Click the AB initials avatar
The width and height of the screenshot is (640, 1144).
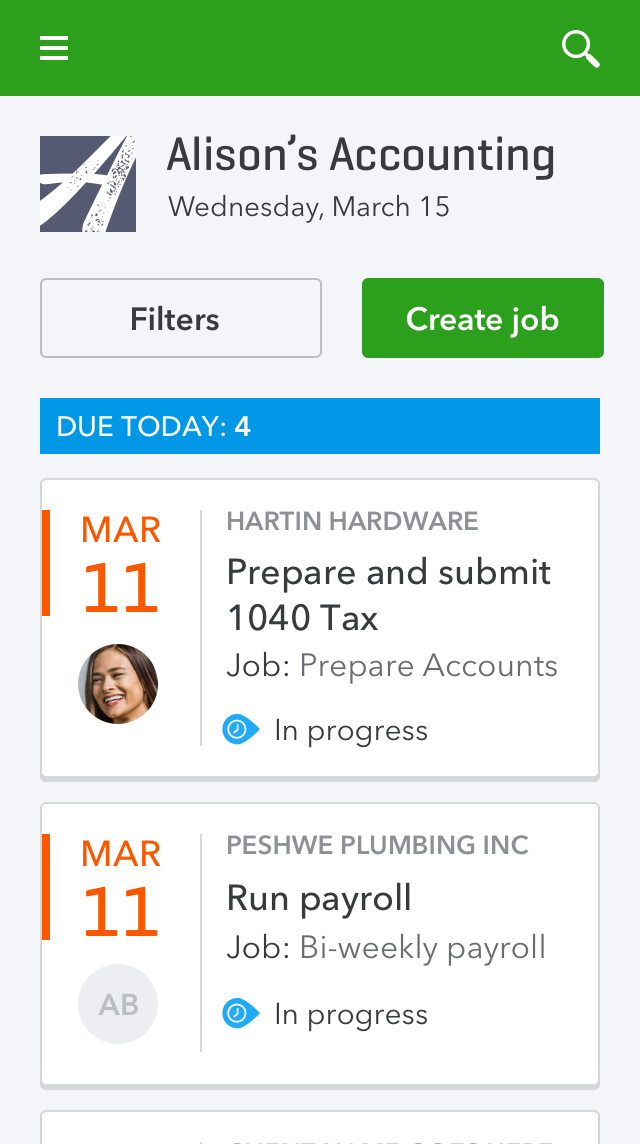(118, 1004)
